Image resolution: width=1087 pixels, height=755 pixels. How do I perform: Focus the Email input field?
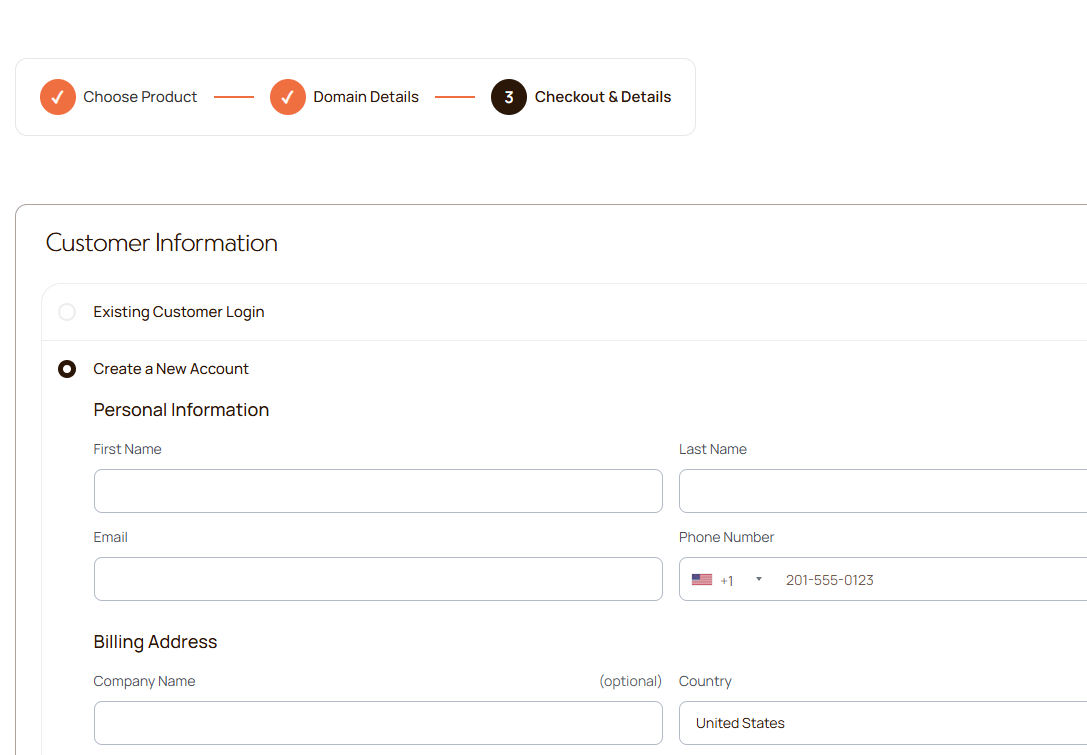[379, 579]
